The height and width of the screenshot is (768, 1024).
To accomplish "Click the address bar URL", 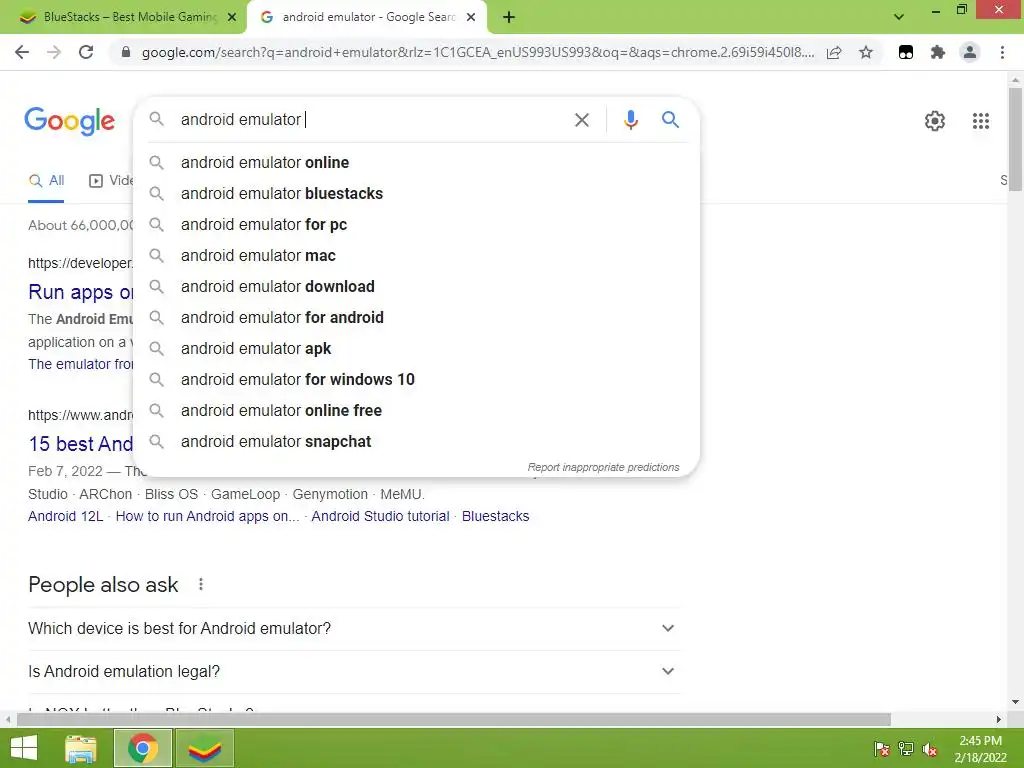I will coord(477,52).
